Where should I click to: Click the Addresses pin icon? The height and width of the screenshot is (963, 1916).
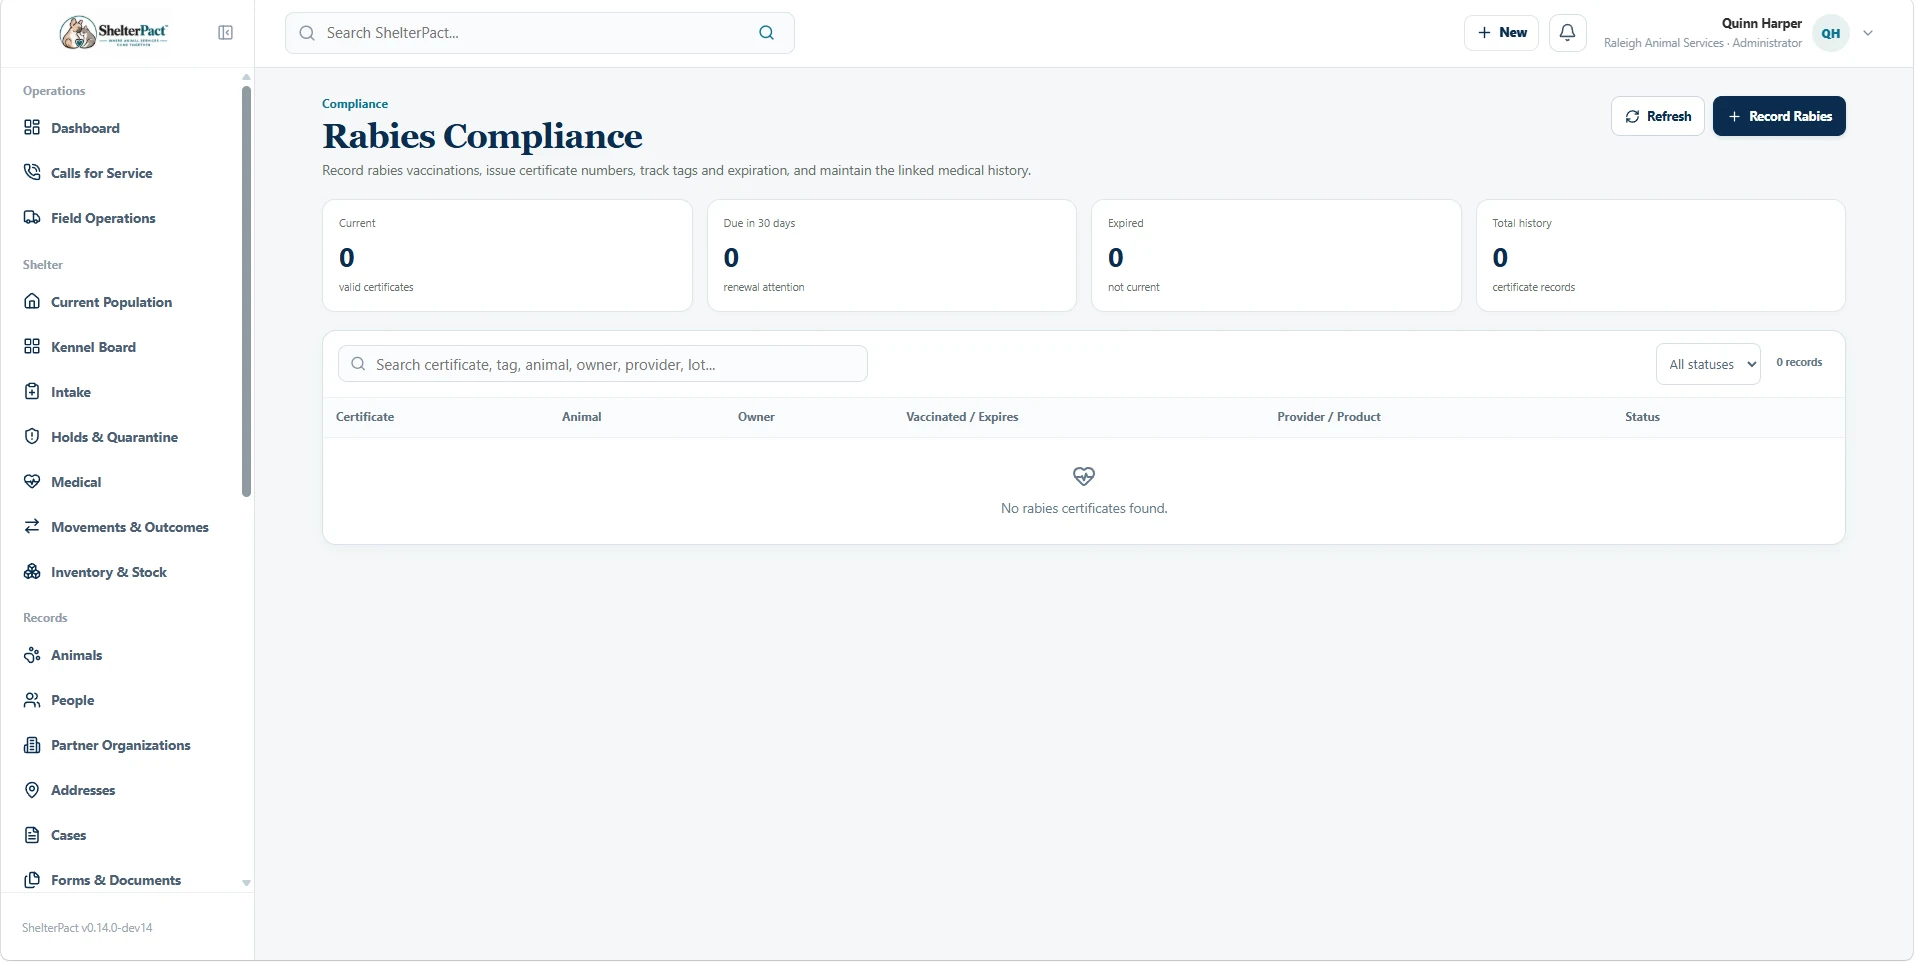(32, 790)
